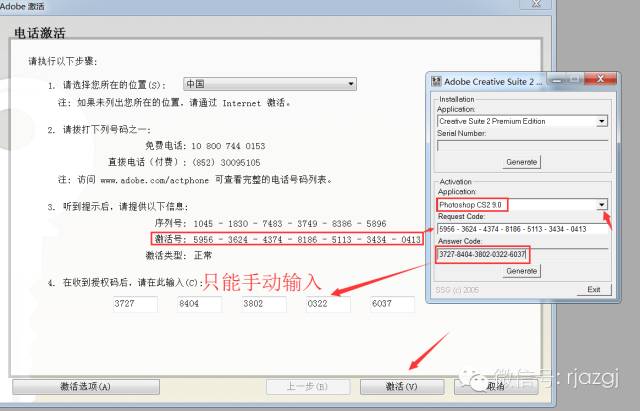This screenshot has width=640, height=411.
Task: Select the 激活号 activation number text in dialog
Action: click(287, 239)
